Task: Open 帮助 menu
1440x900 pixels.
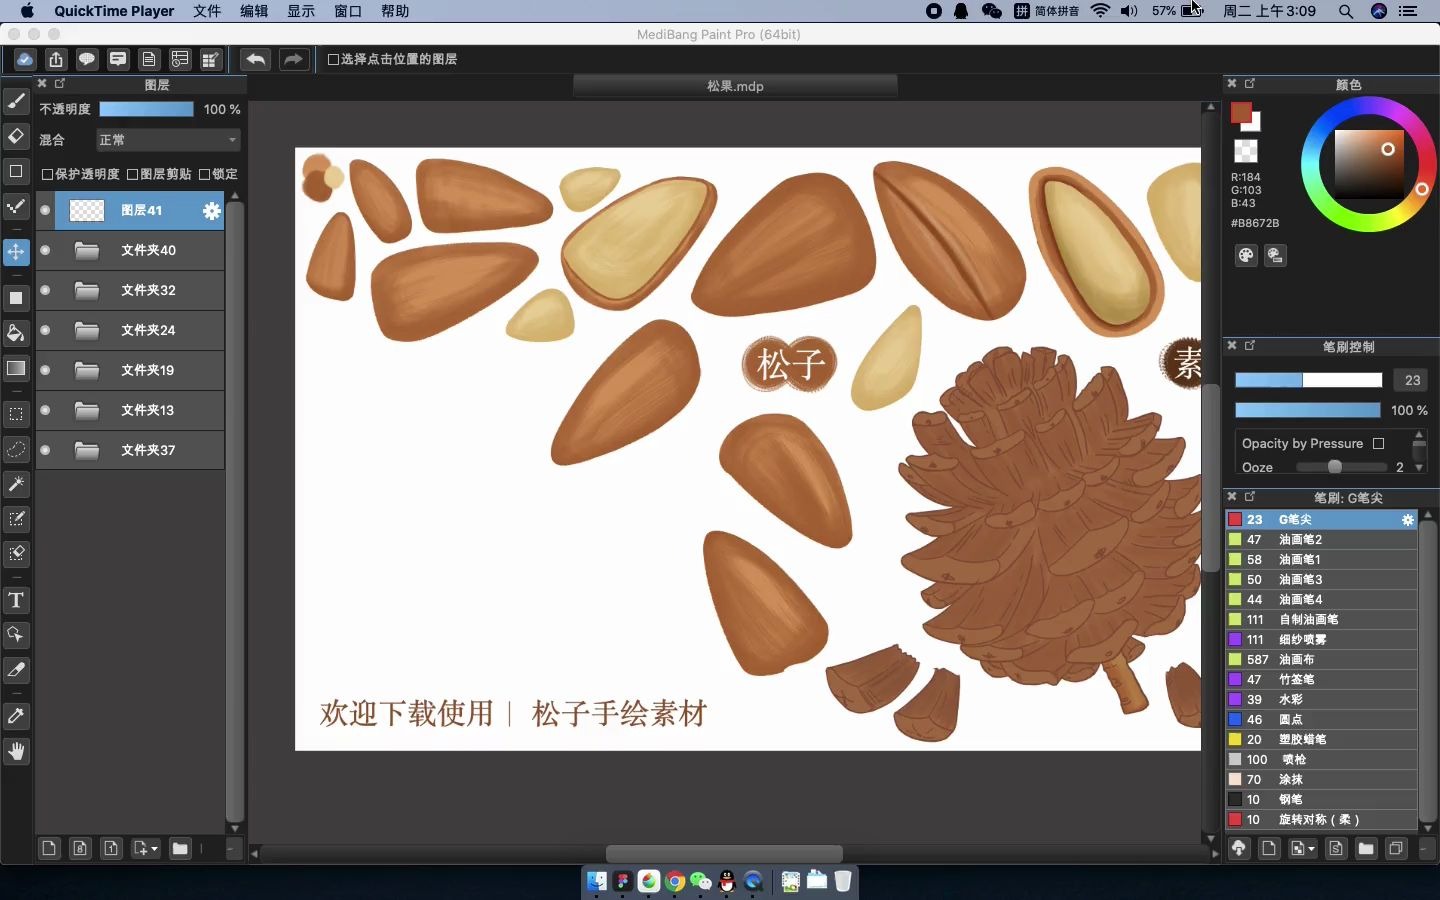Action: 395,11
